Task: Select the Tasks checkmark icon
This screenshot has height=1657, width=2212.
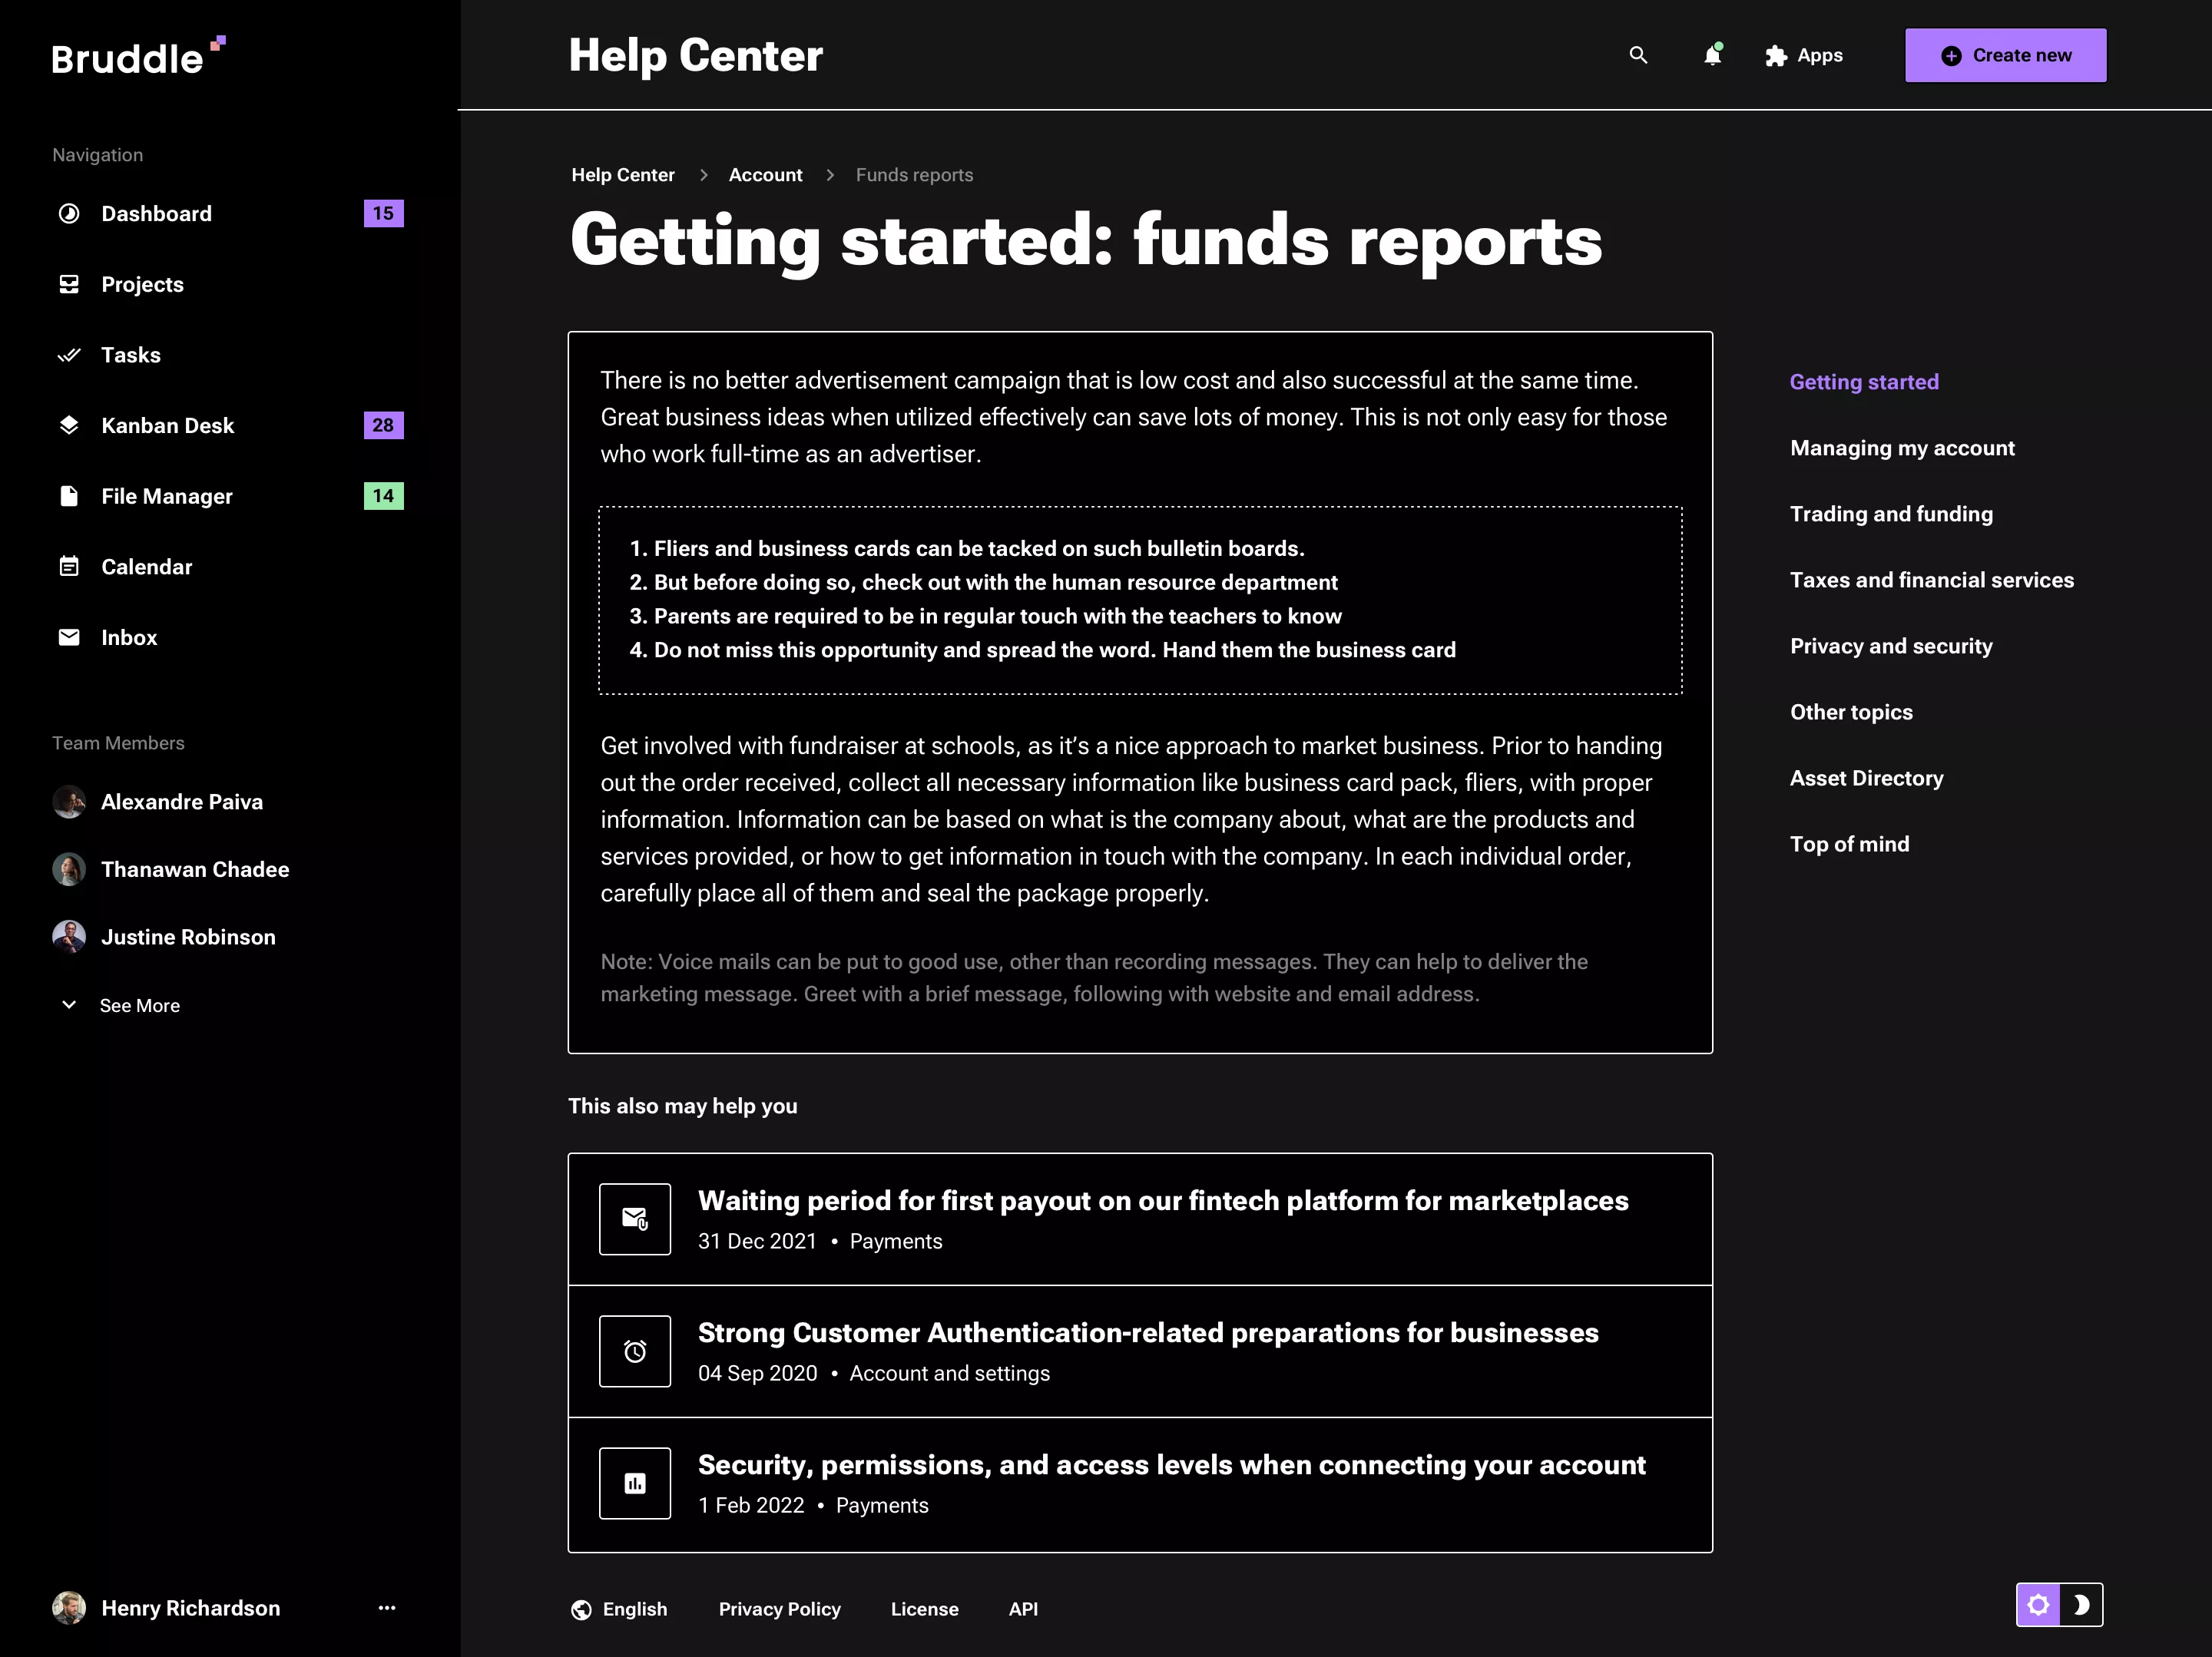Action: (x=69, y=355)
